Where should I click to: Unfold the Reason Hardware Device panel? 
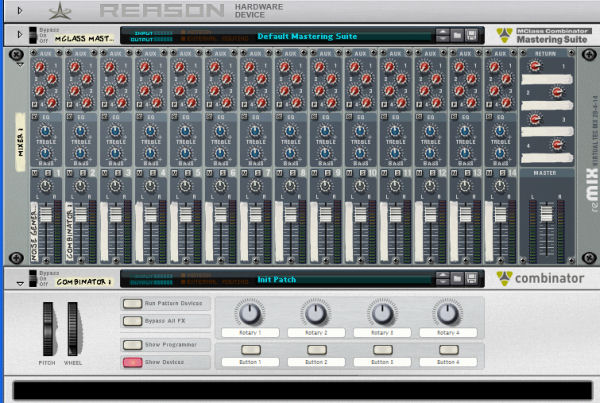20,11
